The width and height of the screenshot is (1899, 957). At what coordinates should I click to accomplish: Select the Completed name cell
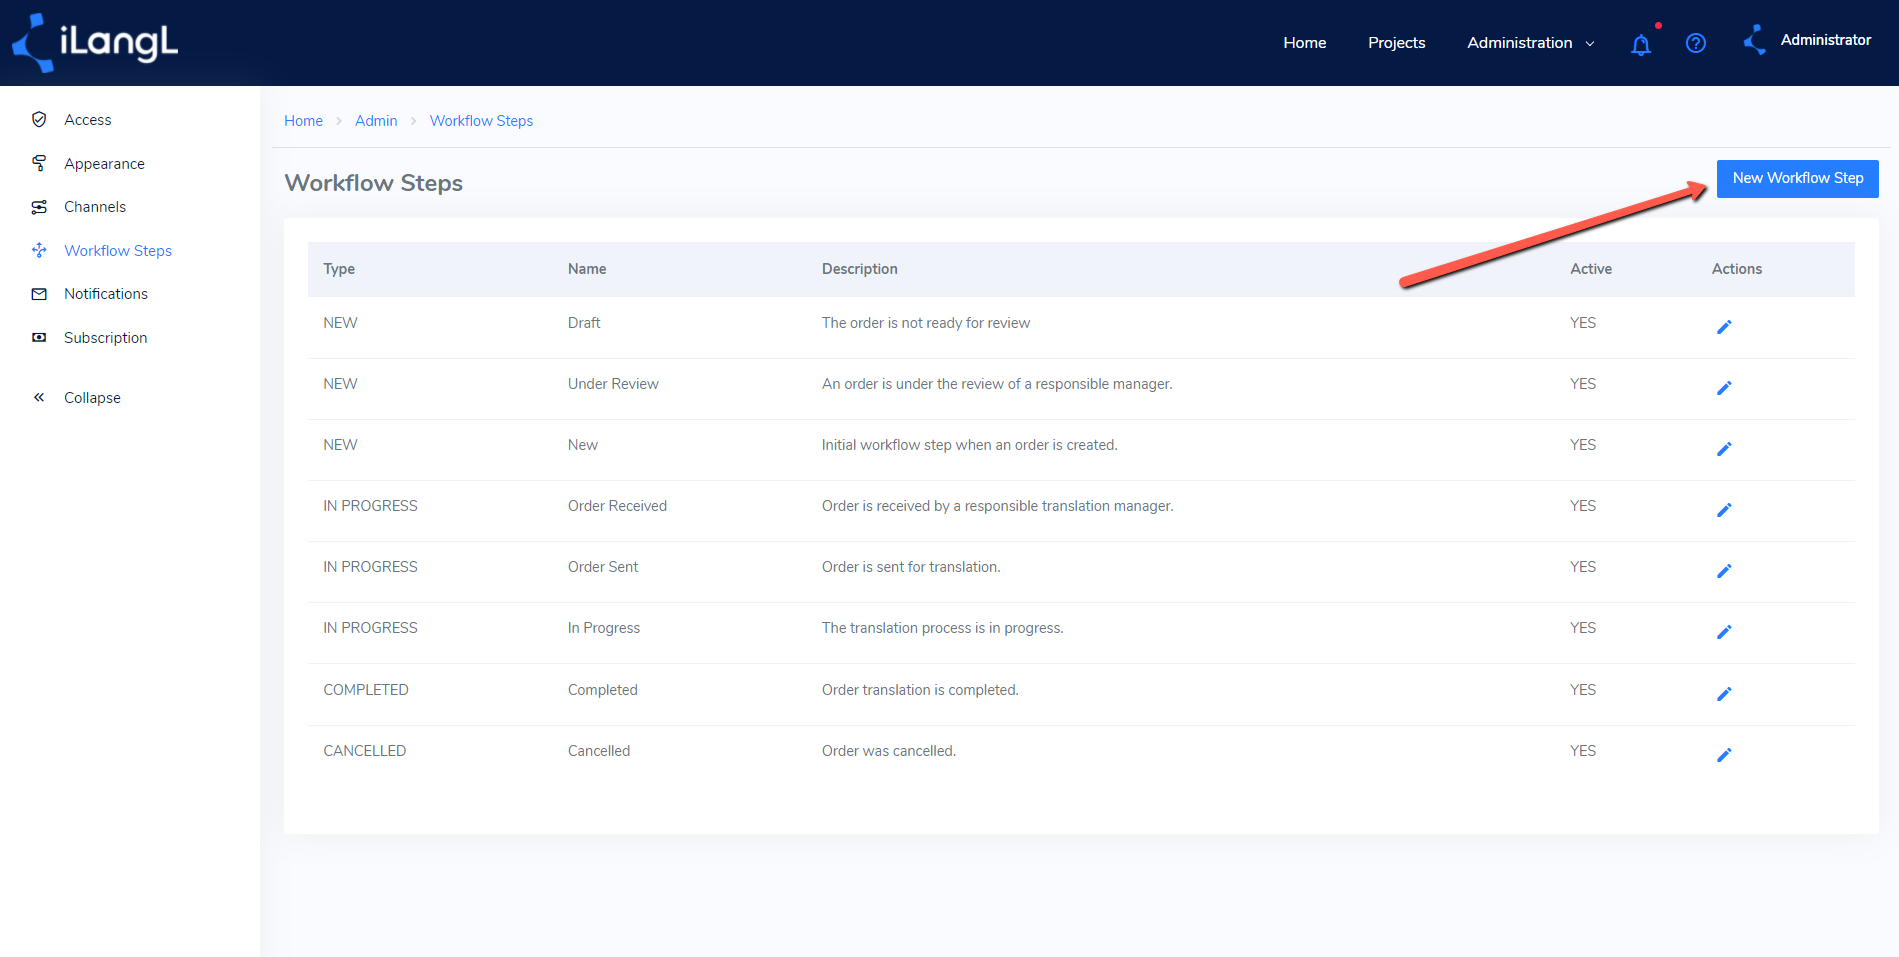click(602, 690)
